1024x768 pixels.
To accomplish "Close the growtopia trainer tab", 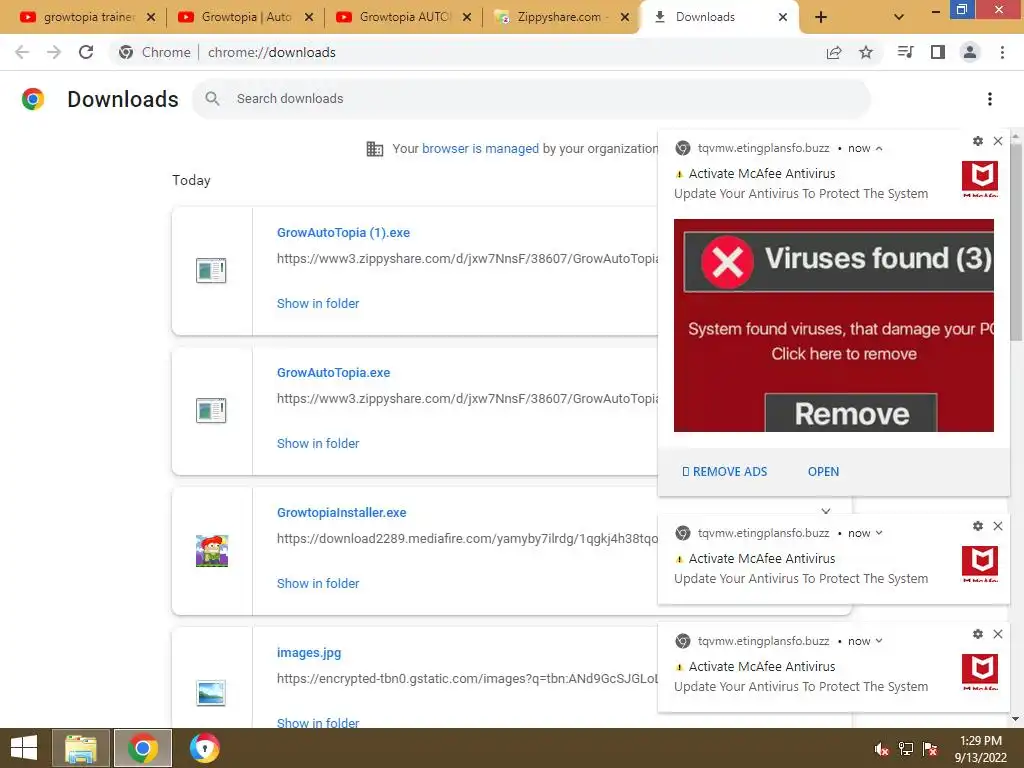I will [x=151, y=17].
